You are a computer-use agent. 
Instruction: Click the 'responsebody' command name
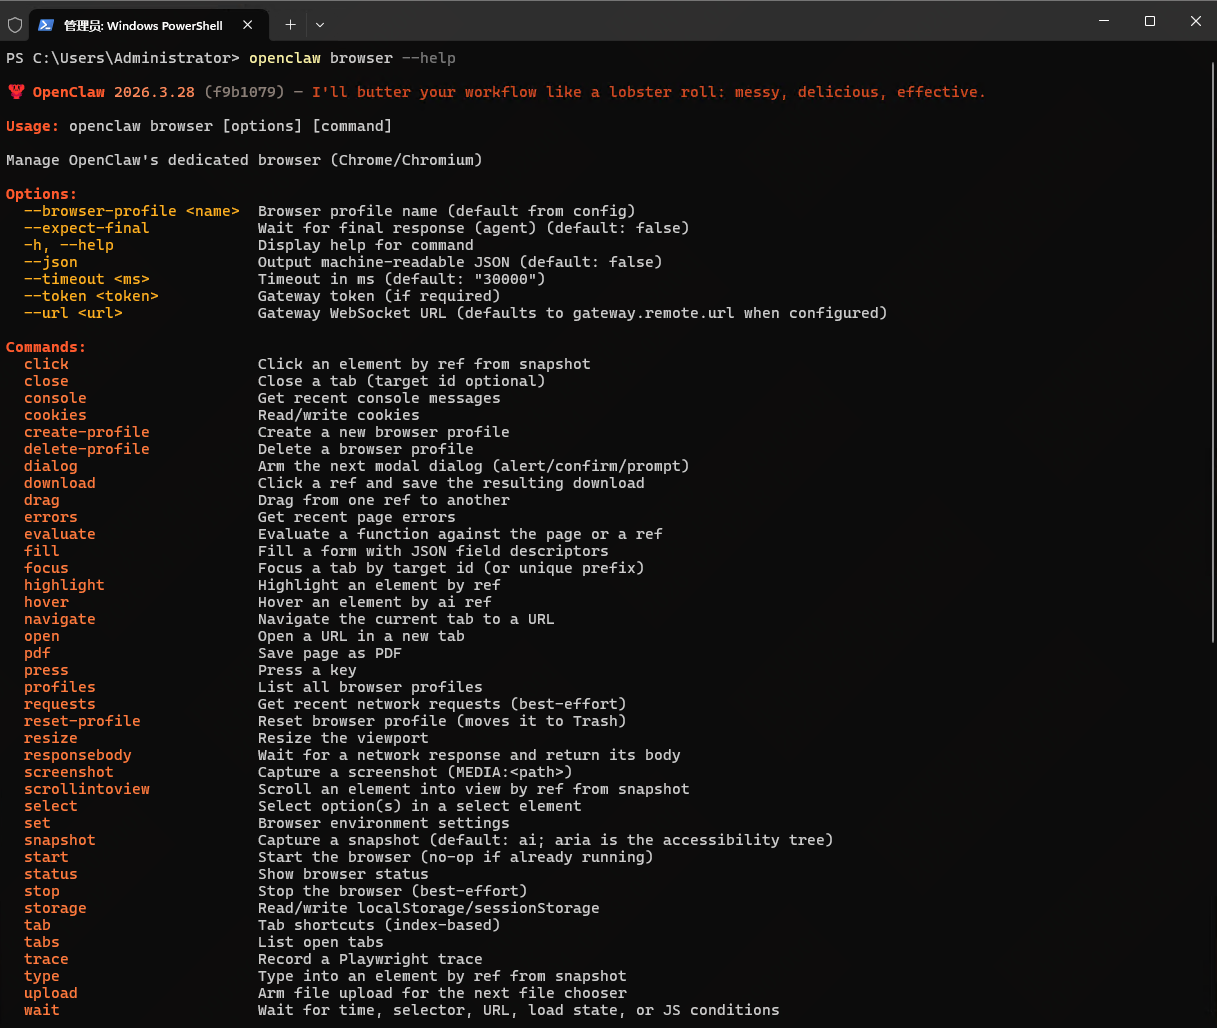click(x=78, y=755)
